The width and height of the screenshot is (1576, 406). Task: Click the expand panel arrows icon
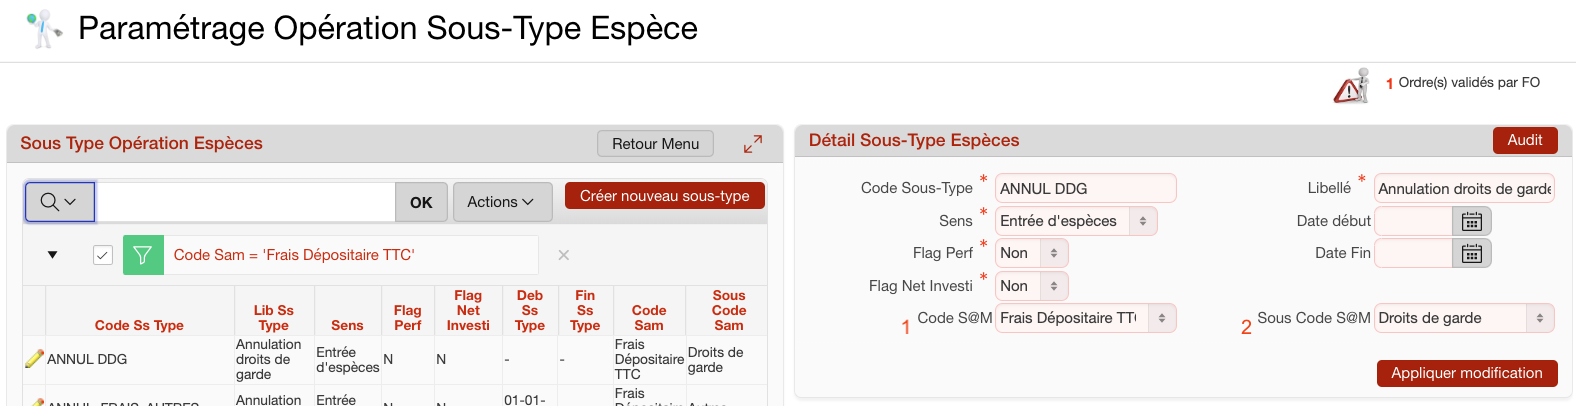tap(753, 144)
